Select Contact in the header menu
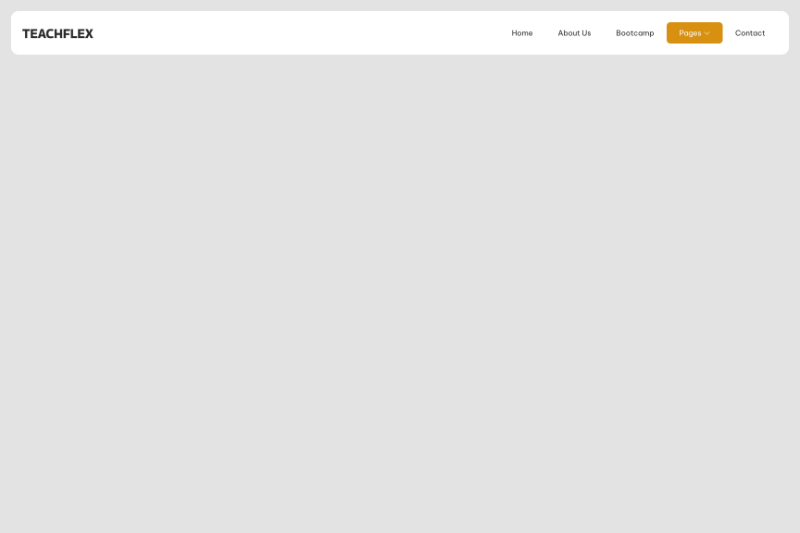 [x=750, y=33]
